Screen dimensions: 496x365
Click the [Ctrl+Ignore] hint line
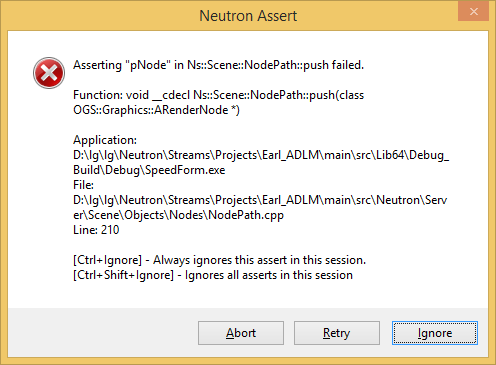(x=219, y=260)
